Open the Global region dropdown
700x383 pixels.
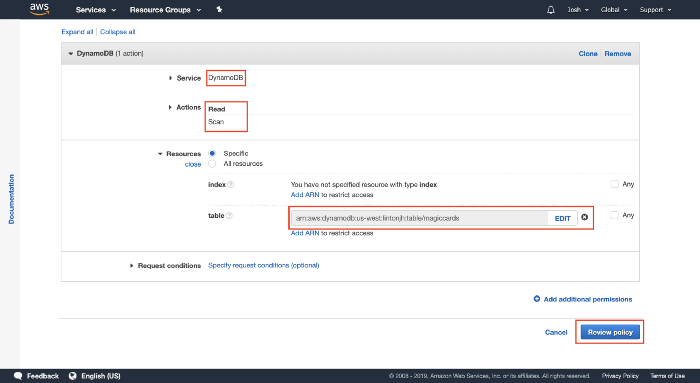click(x=614, y=10)
